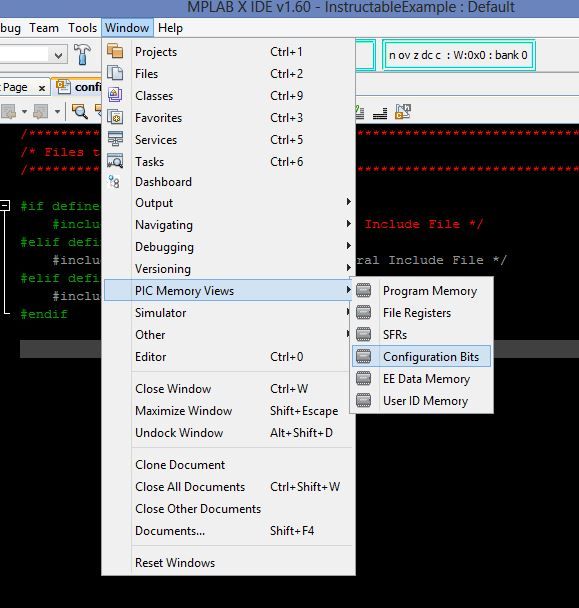Viewport: 579px width, 608px height.
Task: Click the Projects window icon
Action: 115,51
